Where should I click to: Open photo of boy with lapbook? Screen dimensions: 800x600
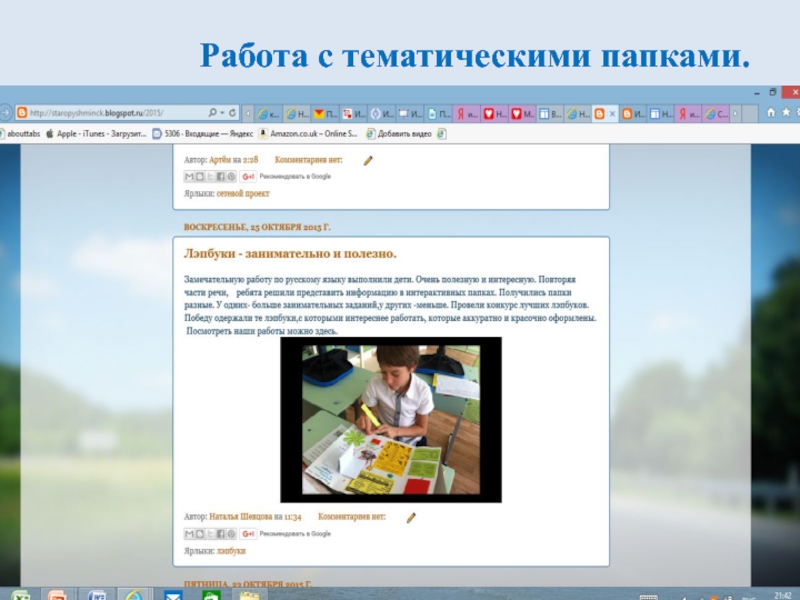click(x=391, y=420)
